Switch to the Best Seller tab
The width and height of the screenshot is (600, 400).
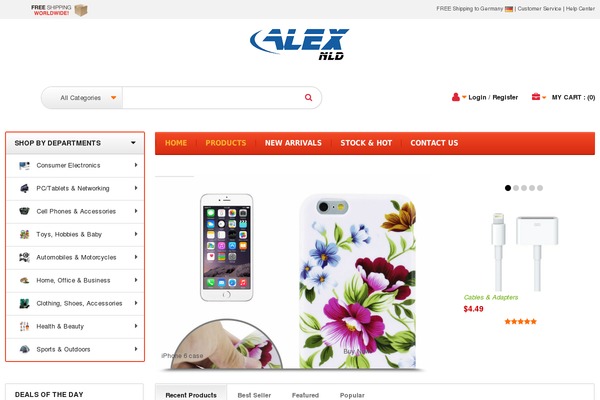(254, 395)
